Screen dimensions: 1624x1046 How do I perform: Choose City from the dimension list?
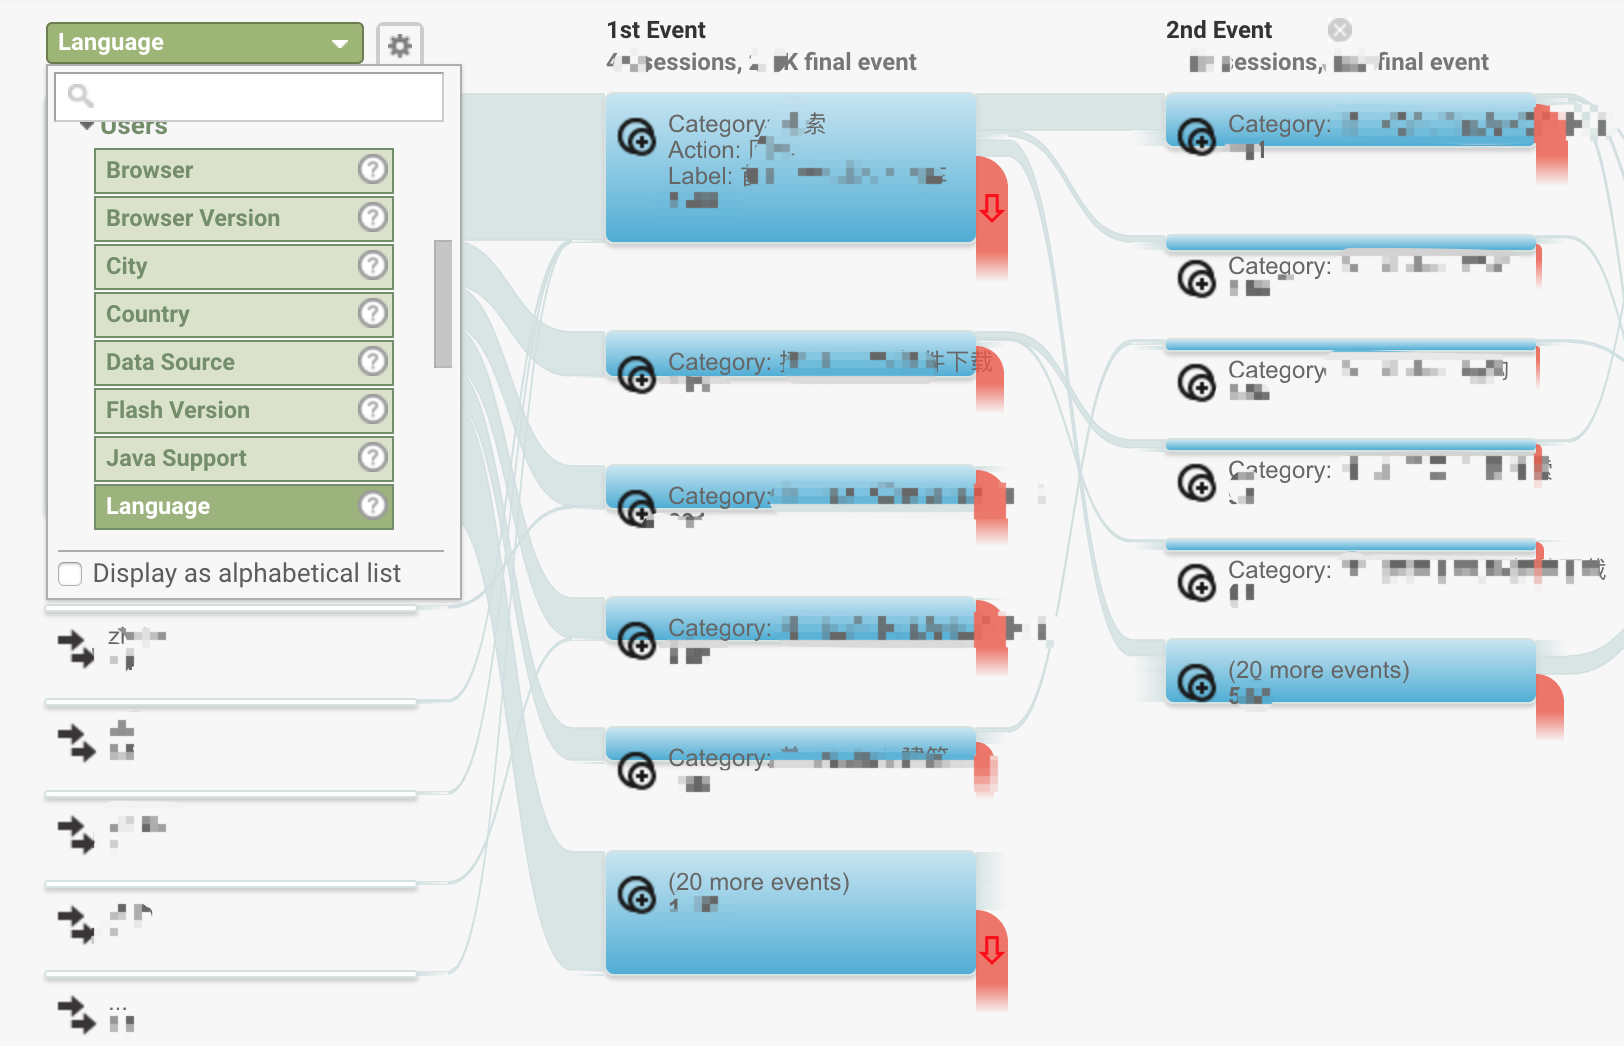coord(244,267)
